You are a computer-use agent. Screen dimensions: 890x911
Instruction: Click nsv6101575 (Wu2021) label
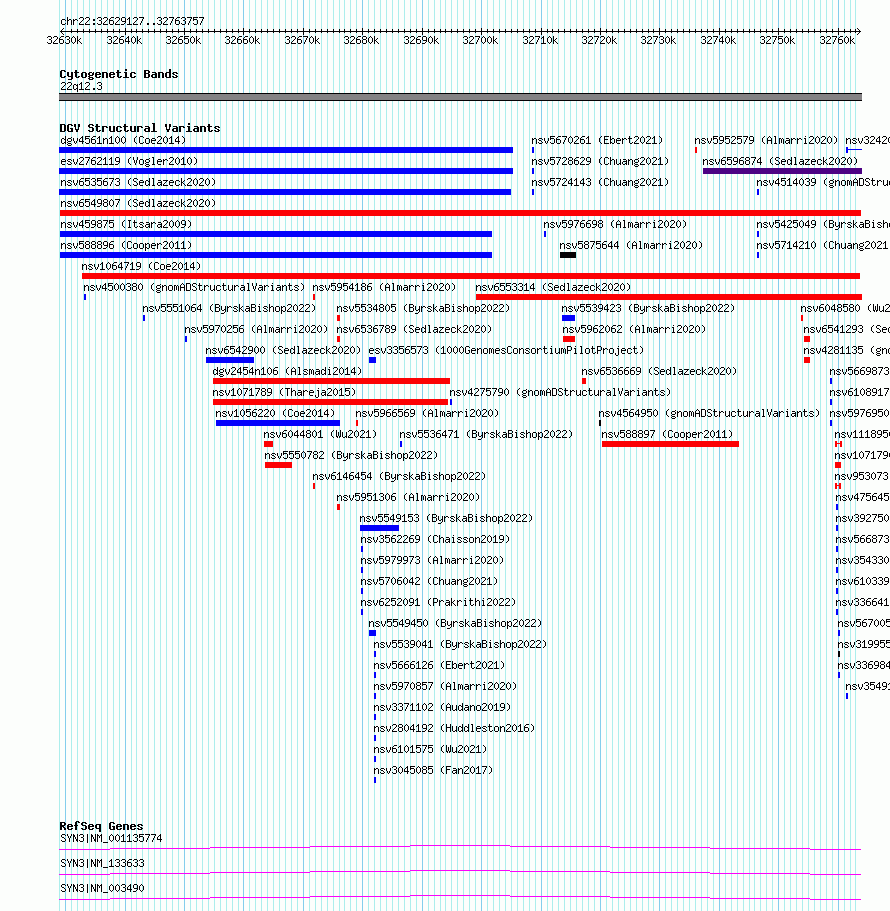pyautogui.click(x=430, y=749)
